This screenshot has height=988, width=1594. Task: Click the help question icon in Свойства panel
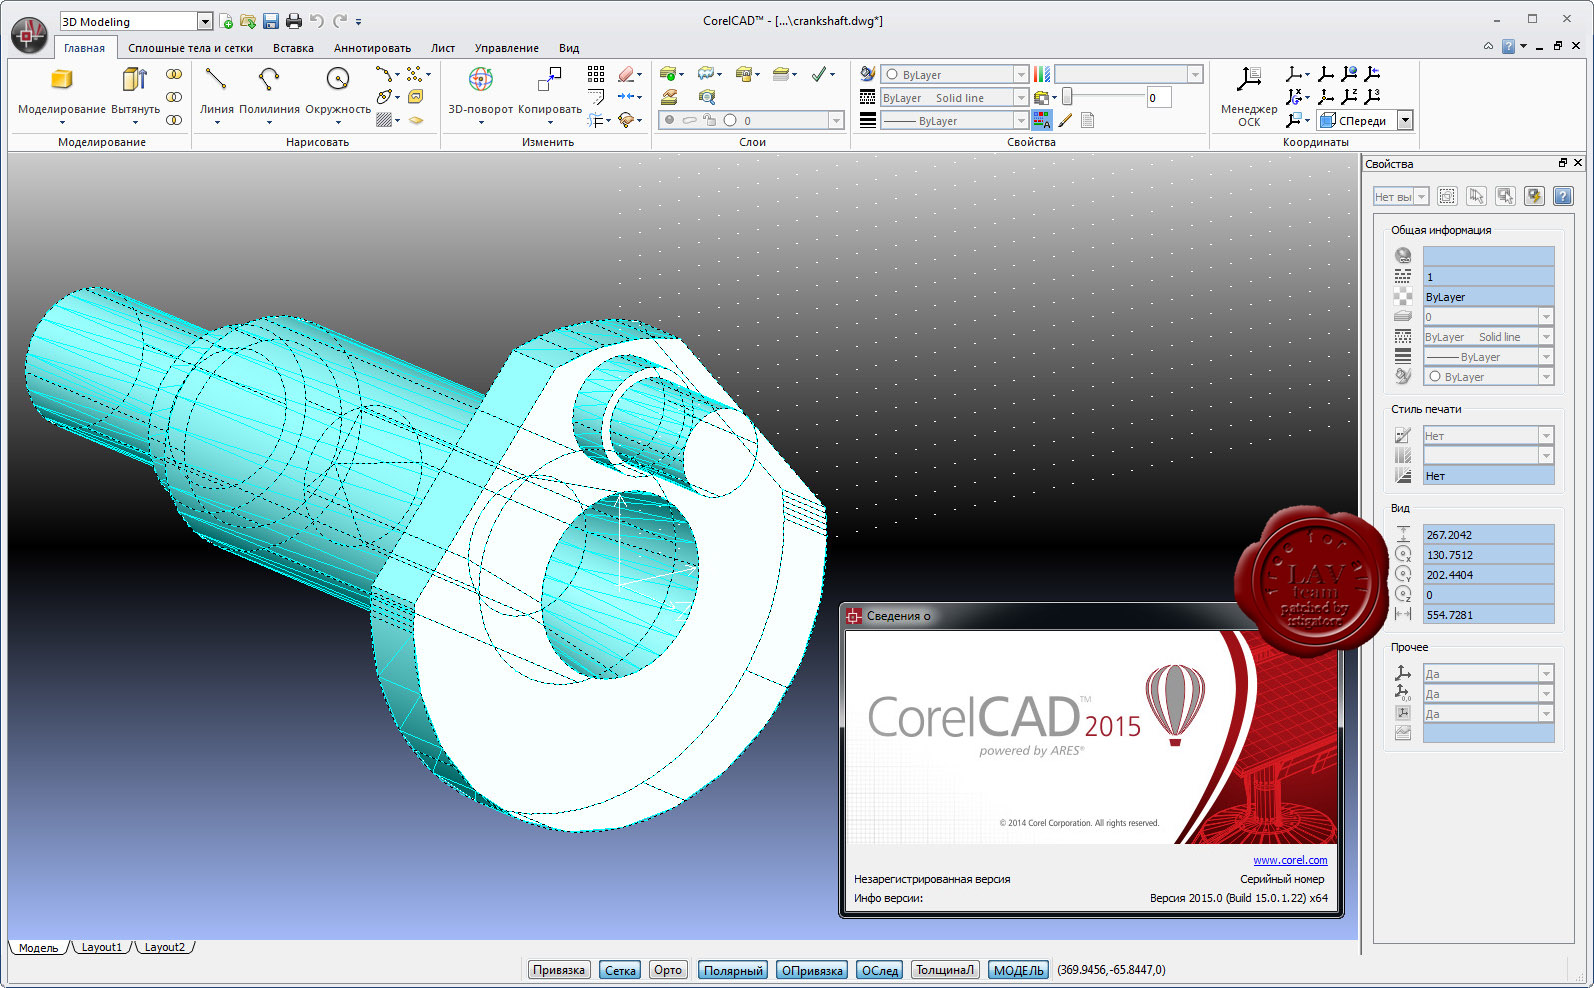1563,196
